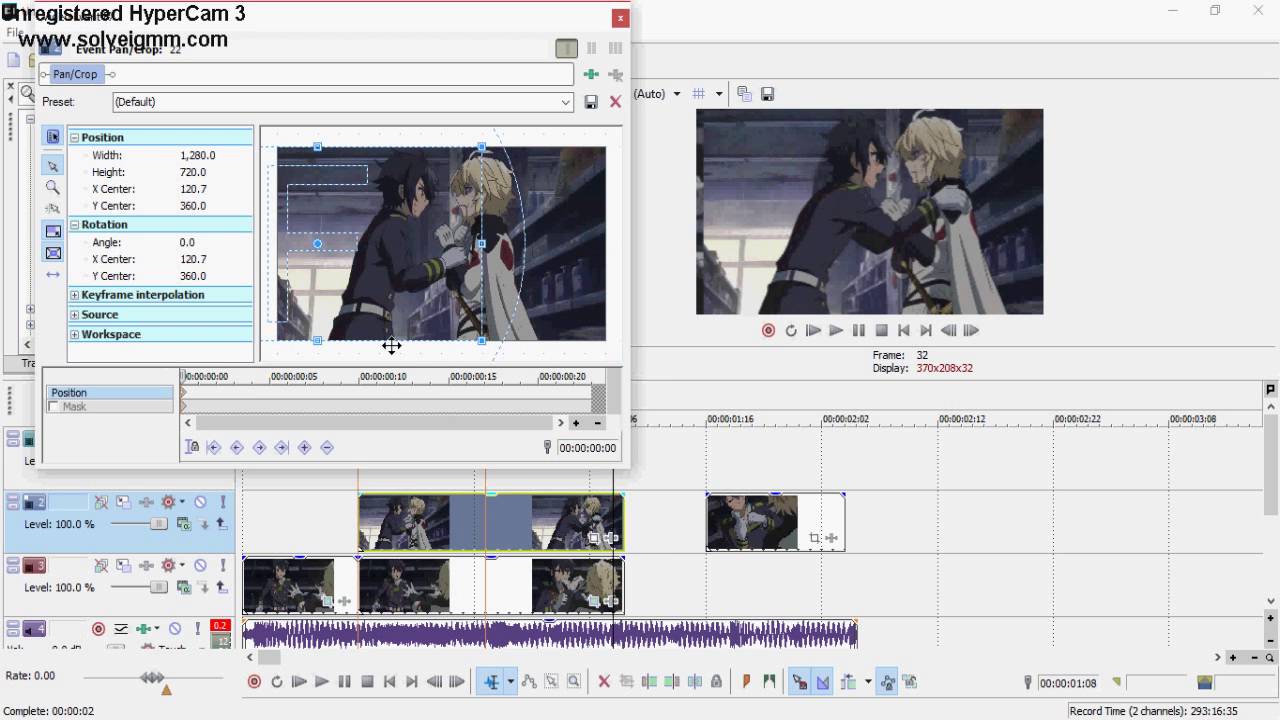Open the Auto Ripple dropdown arrow

[x=867, y=682]
